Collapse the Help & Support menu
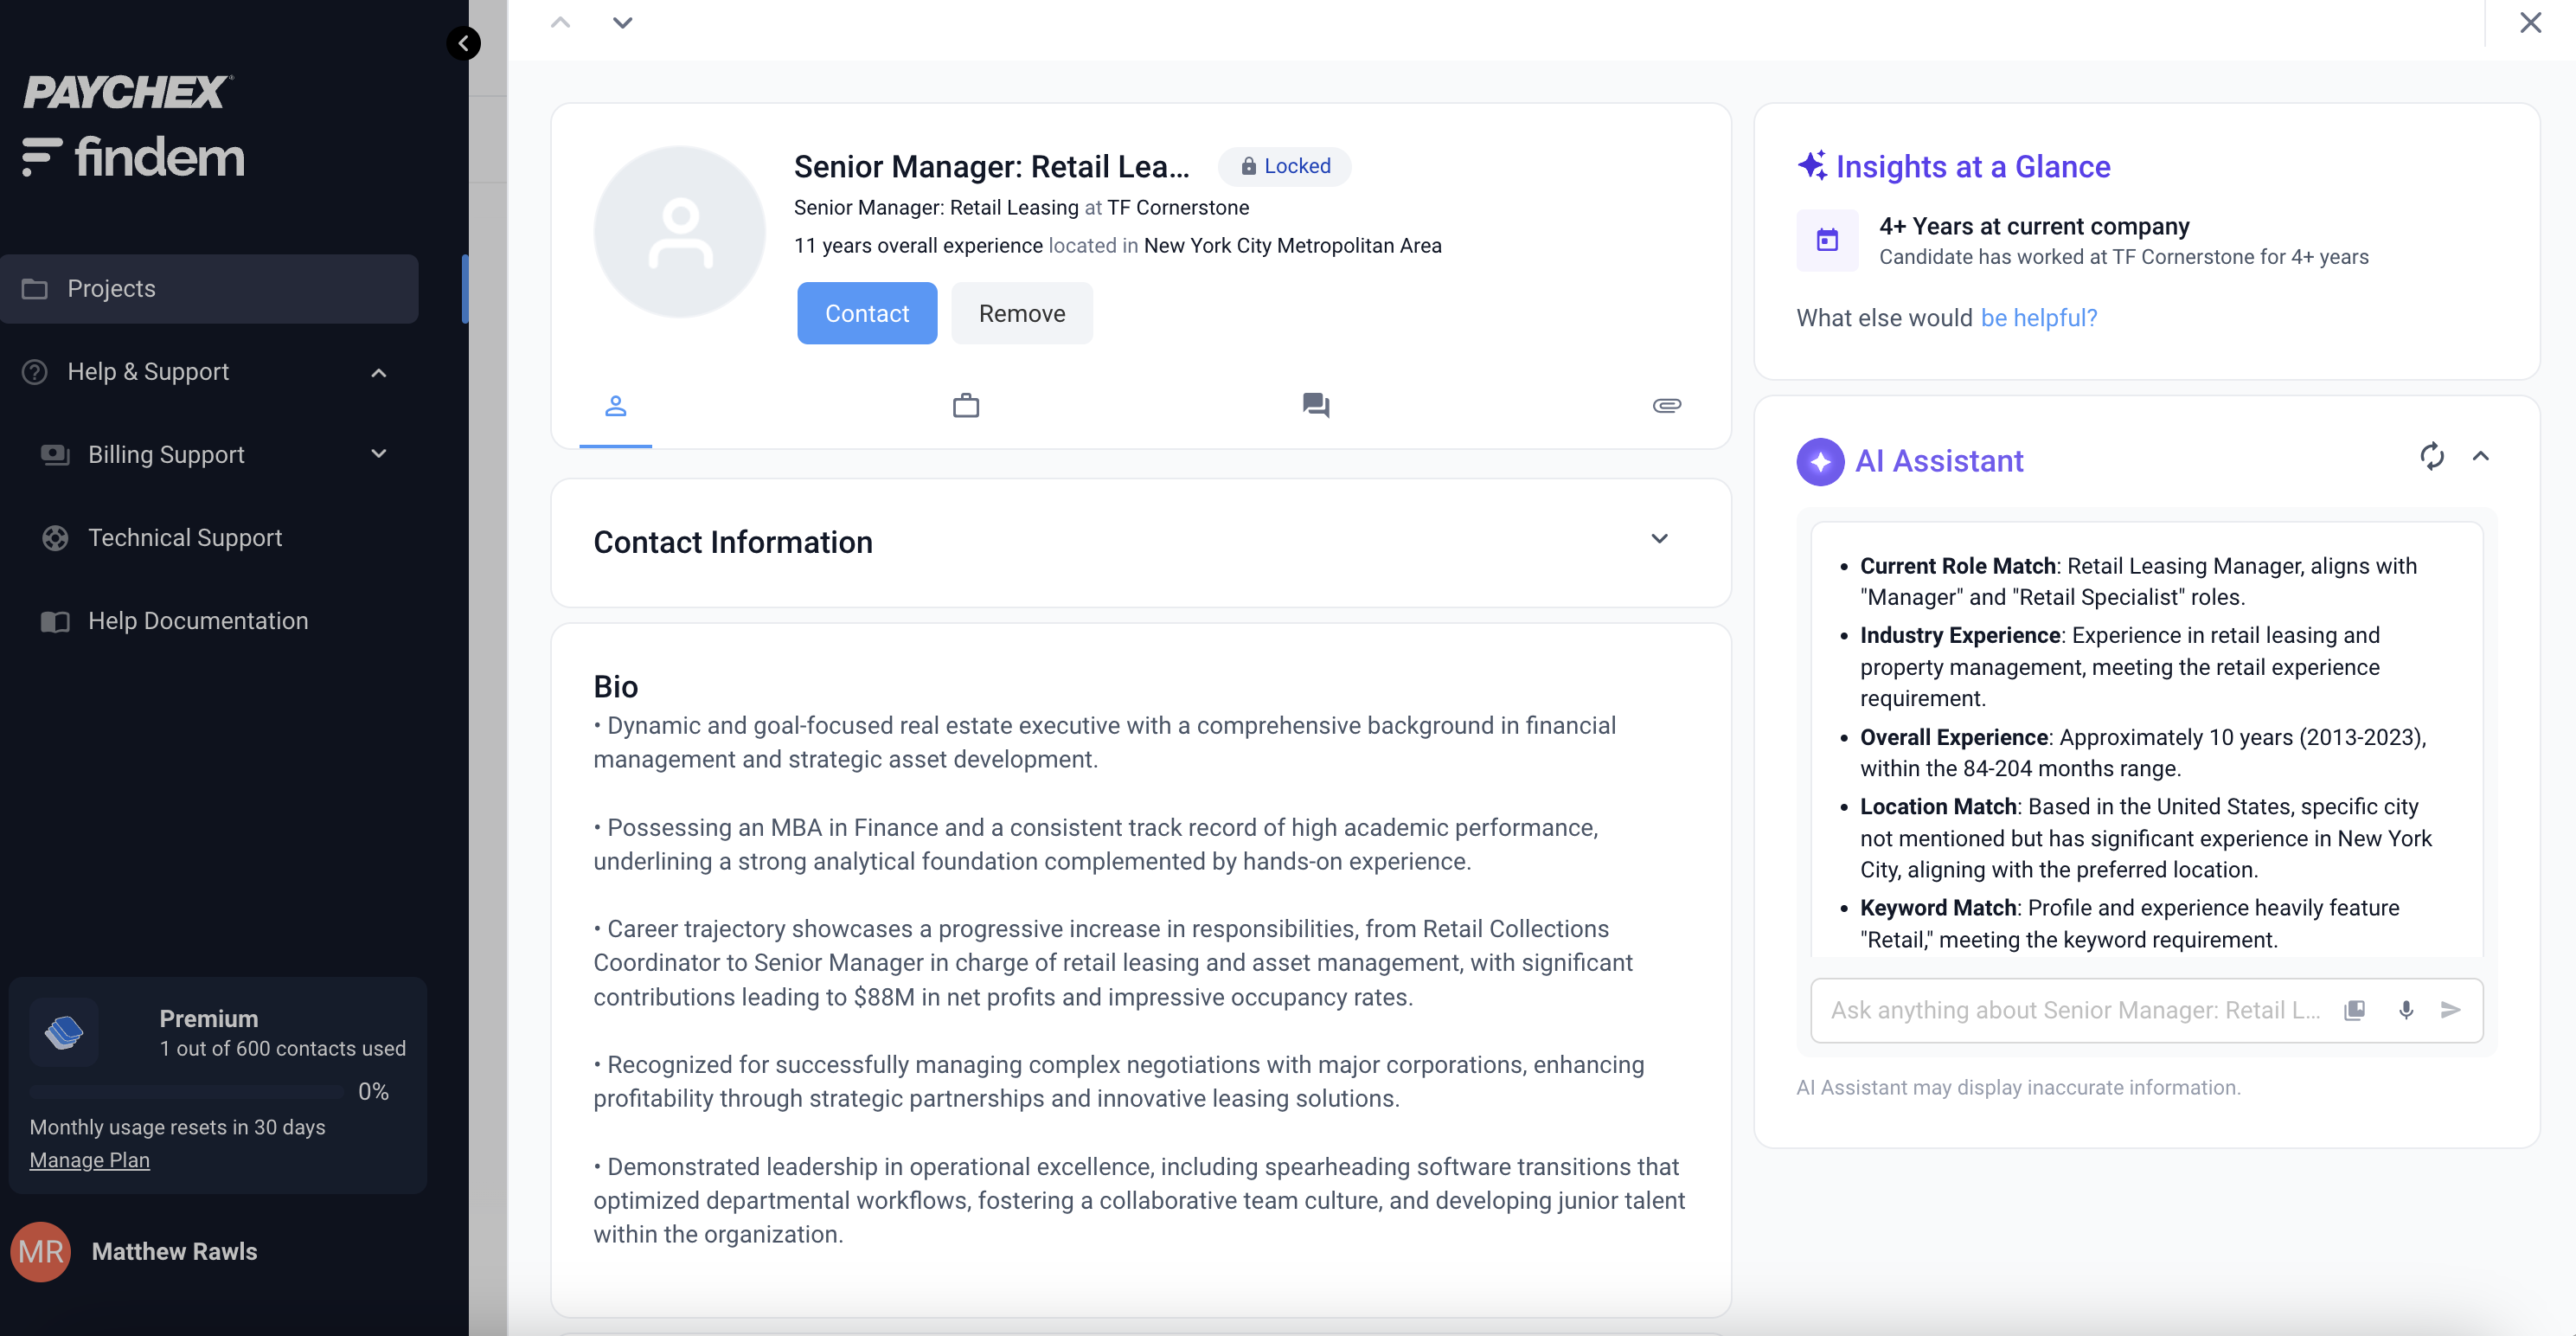2576x1336 pixels. click(378, 373)
